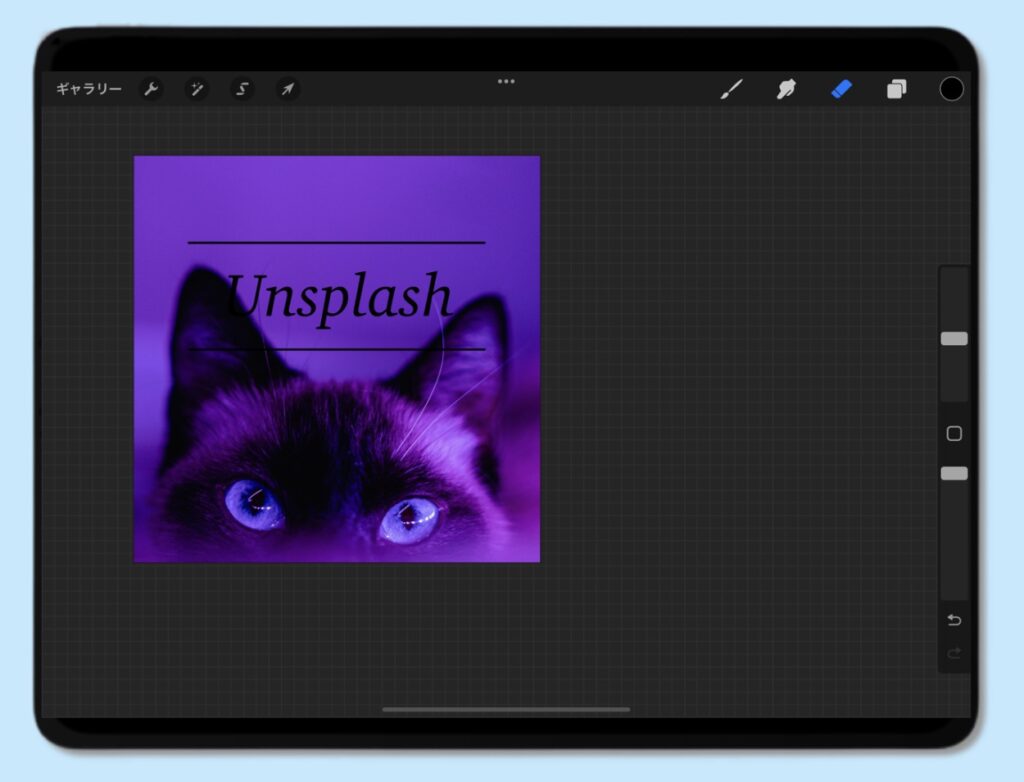
Task: Tap the iPad home indicator bar
Action: [506, 709]
